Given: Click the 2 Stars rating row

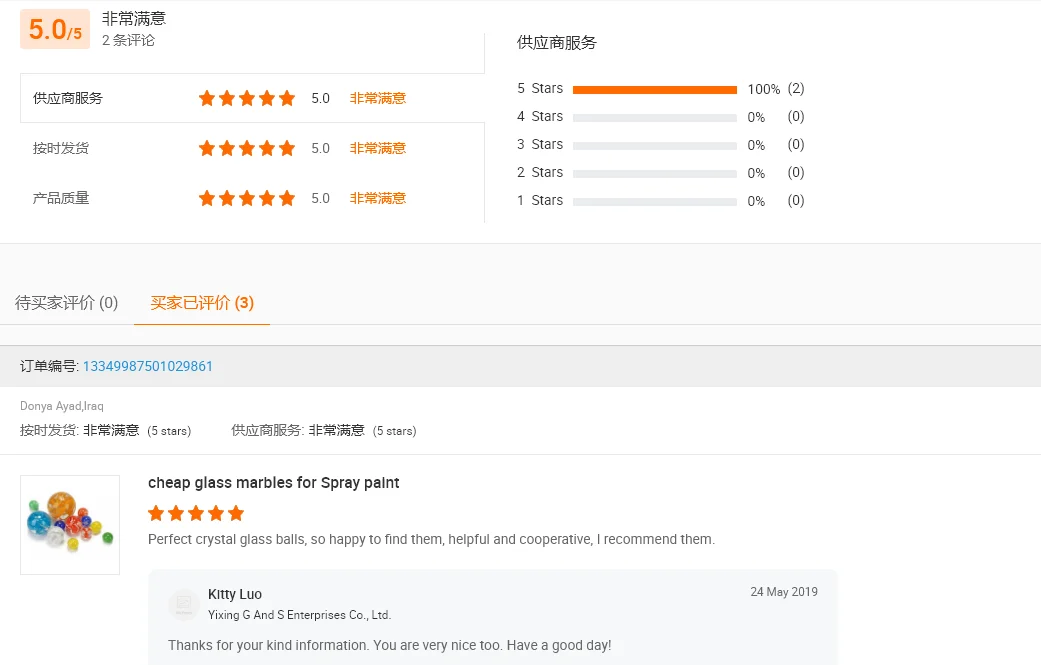Looking at the screenshot, I should (x=540, y=173).
